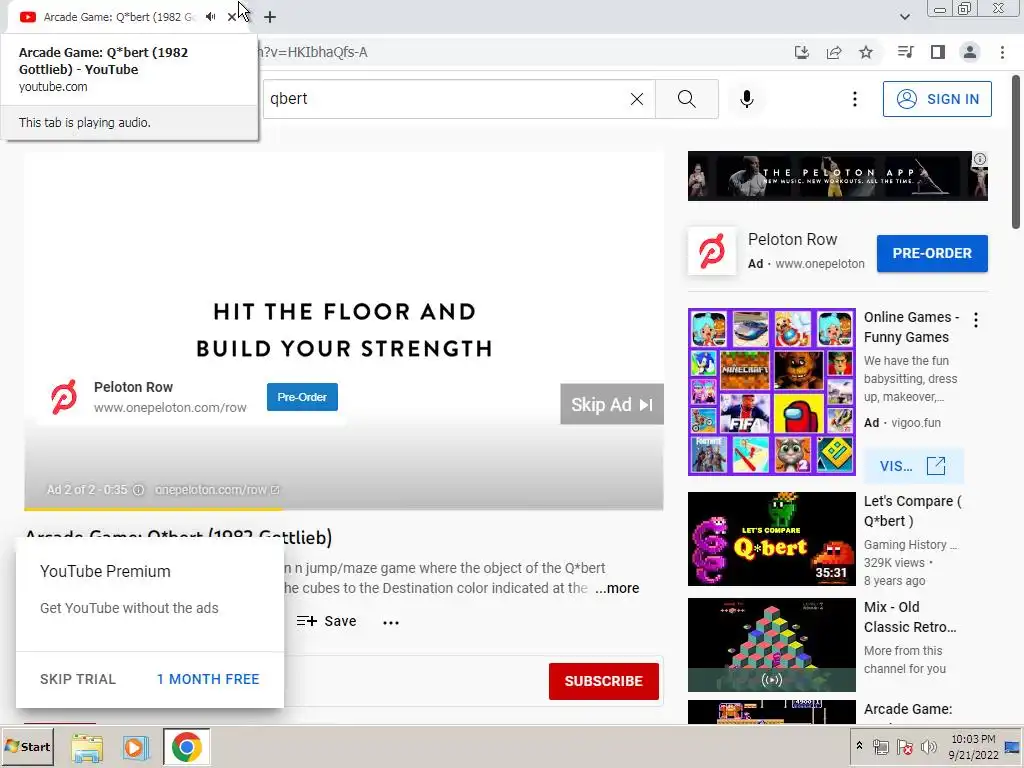1024x768 pixels.
Task: Click the Let's Compare ( Q*bert ) title
Action: coord(912,511)
